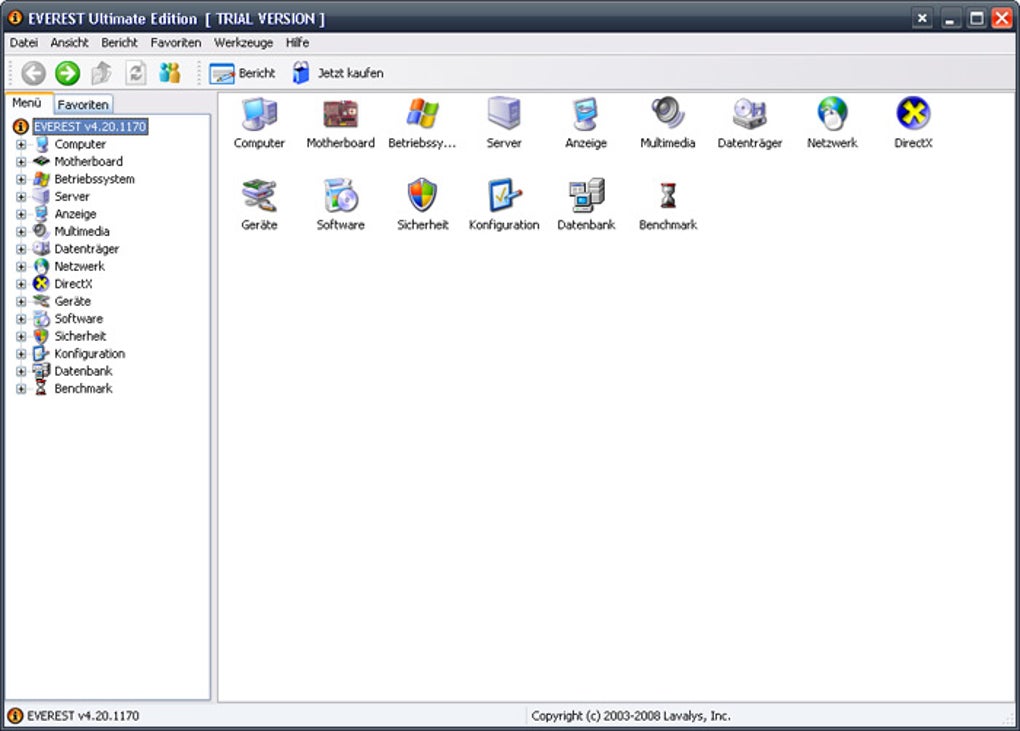Expand the Konfiguration tree node

(21, 354)
